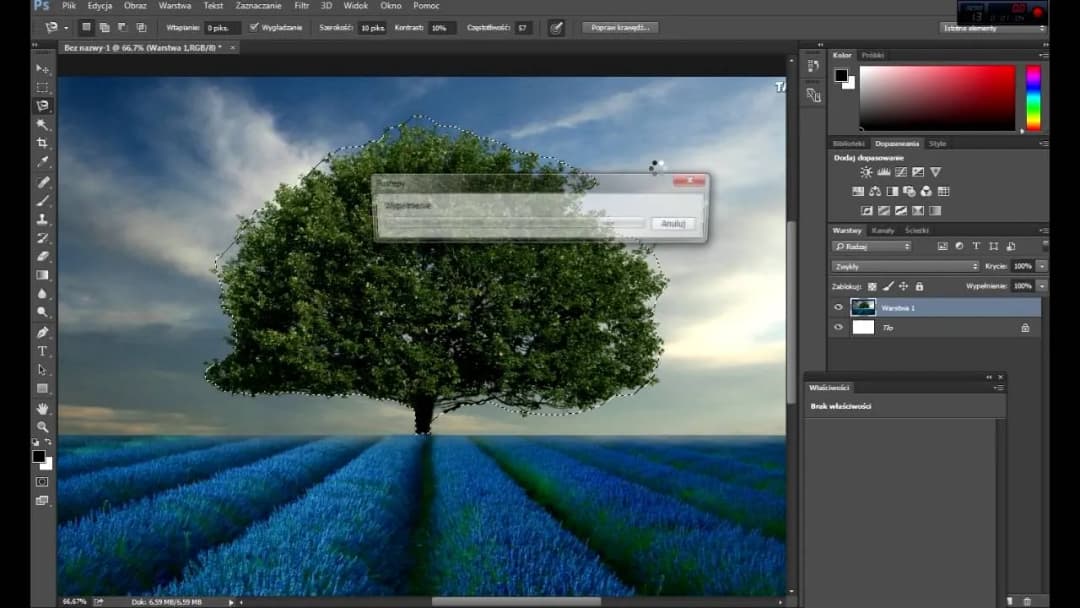Expand the Krycie opacity dropdown
The height and width of the screenshot is (608, 1080).
coord(1040,266)
